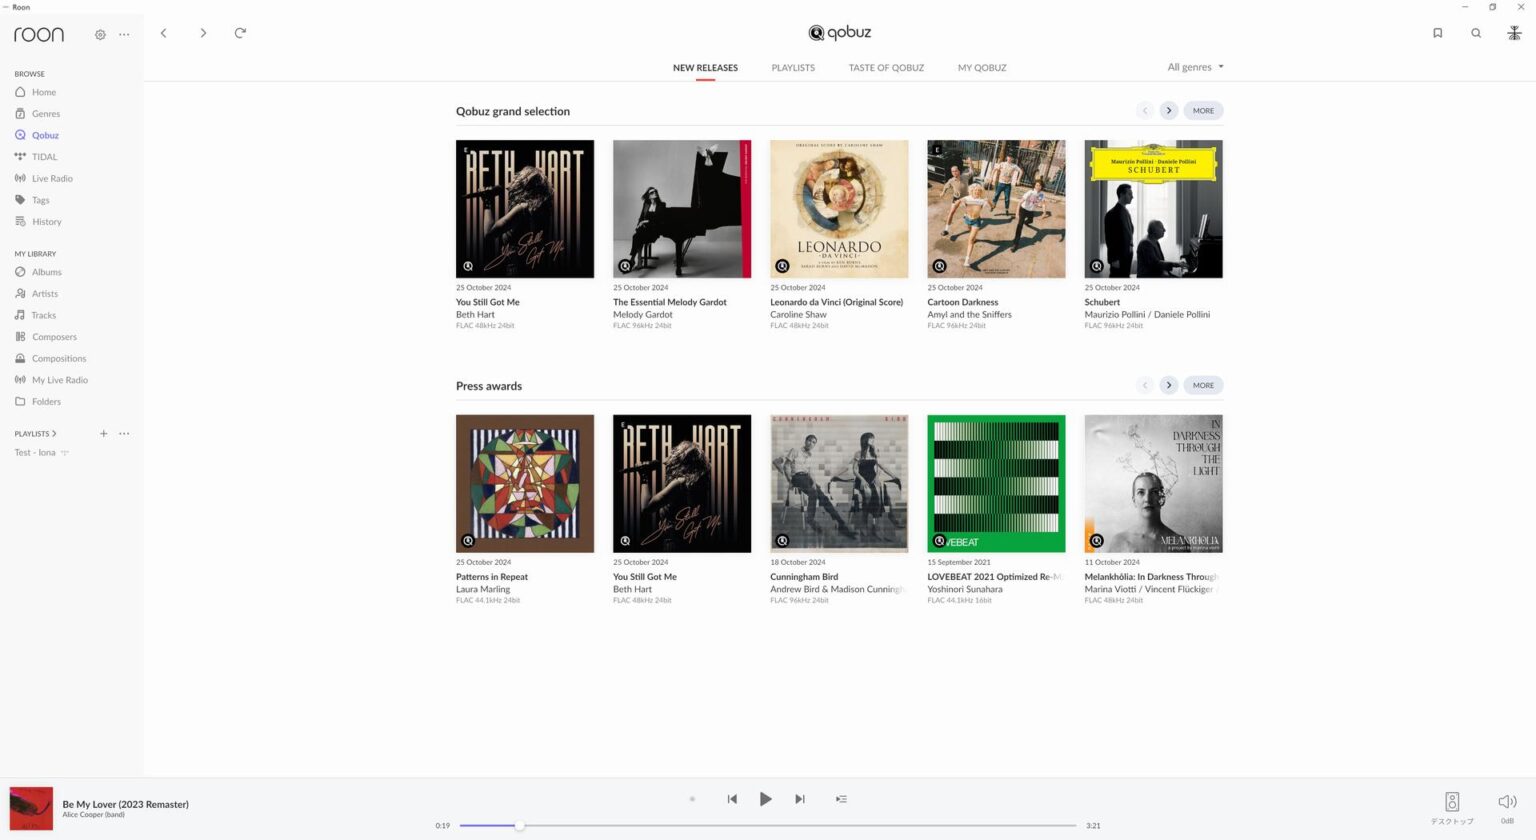Open the デスクトップ audio zone selector
This screenshot has width=1536, height=840.
[x=1451, y=800]
